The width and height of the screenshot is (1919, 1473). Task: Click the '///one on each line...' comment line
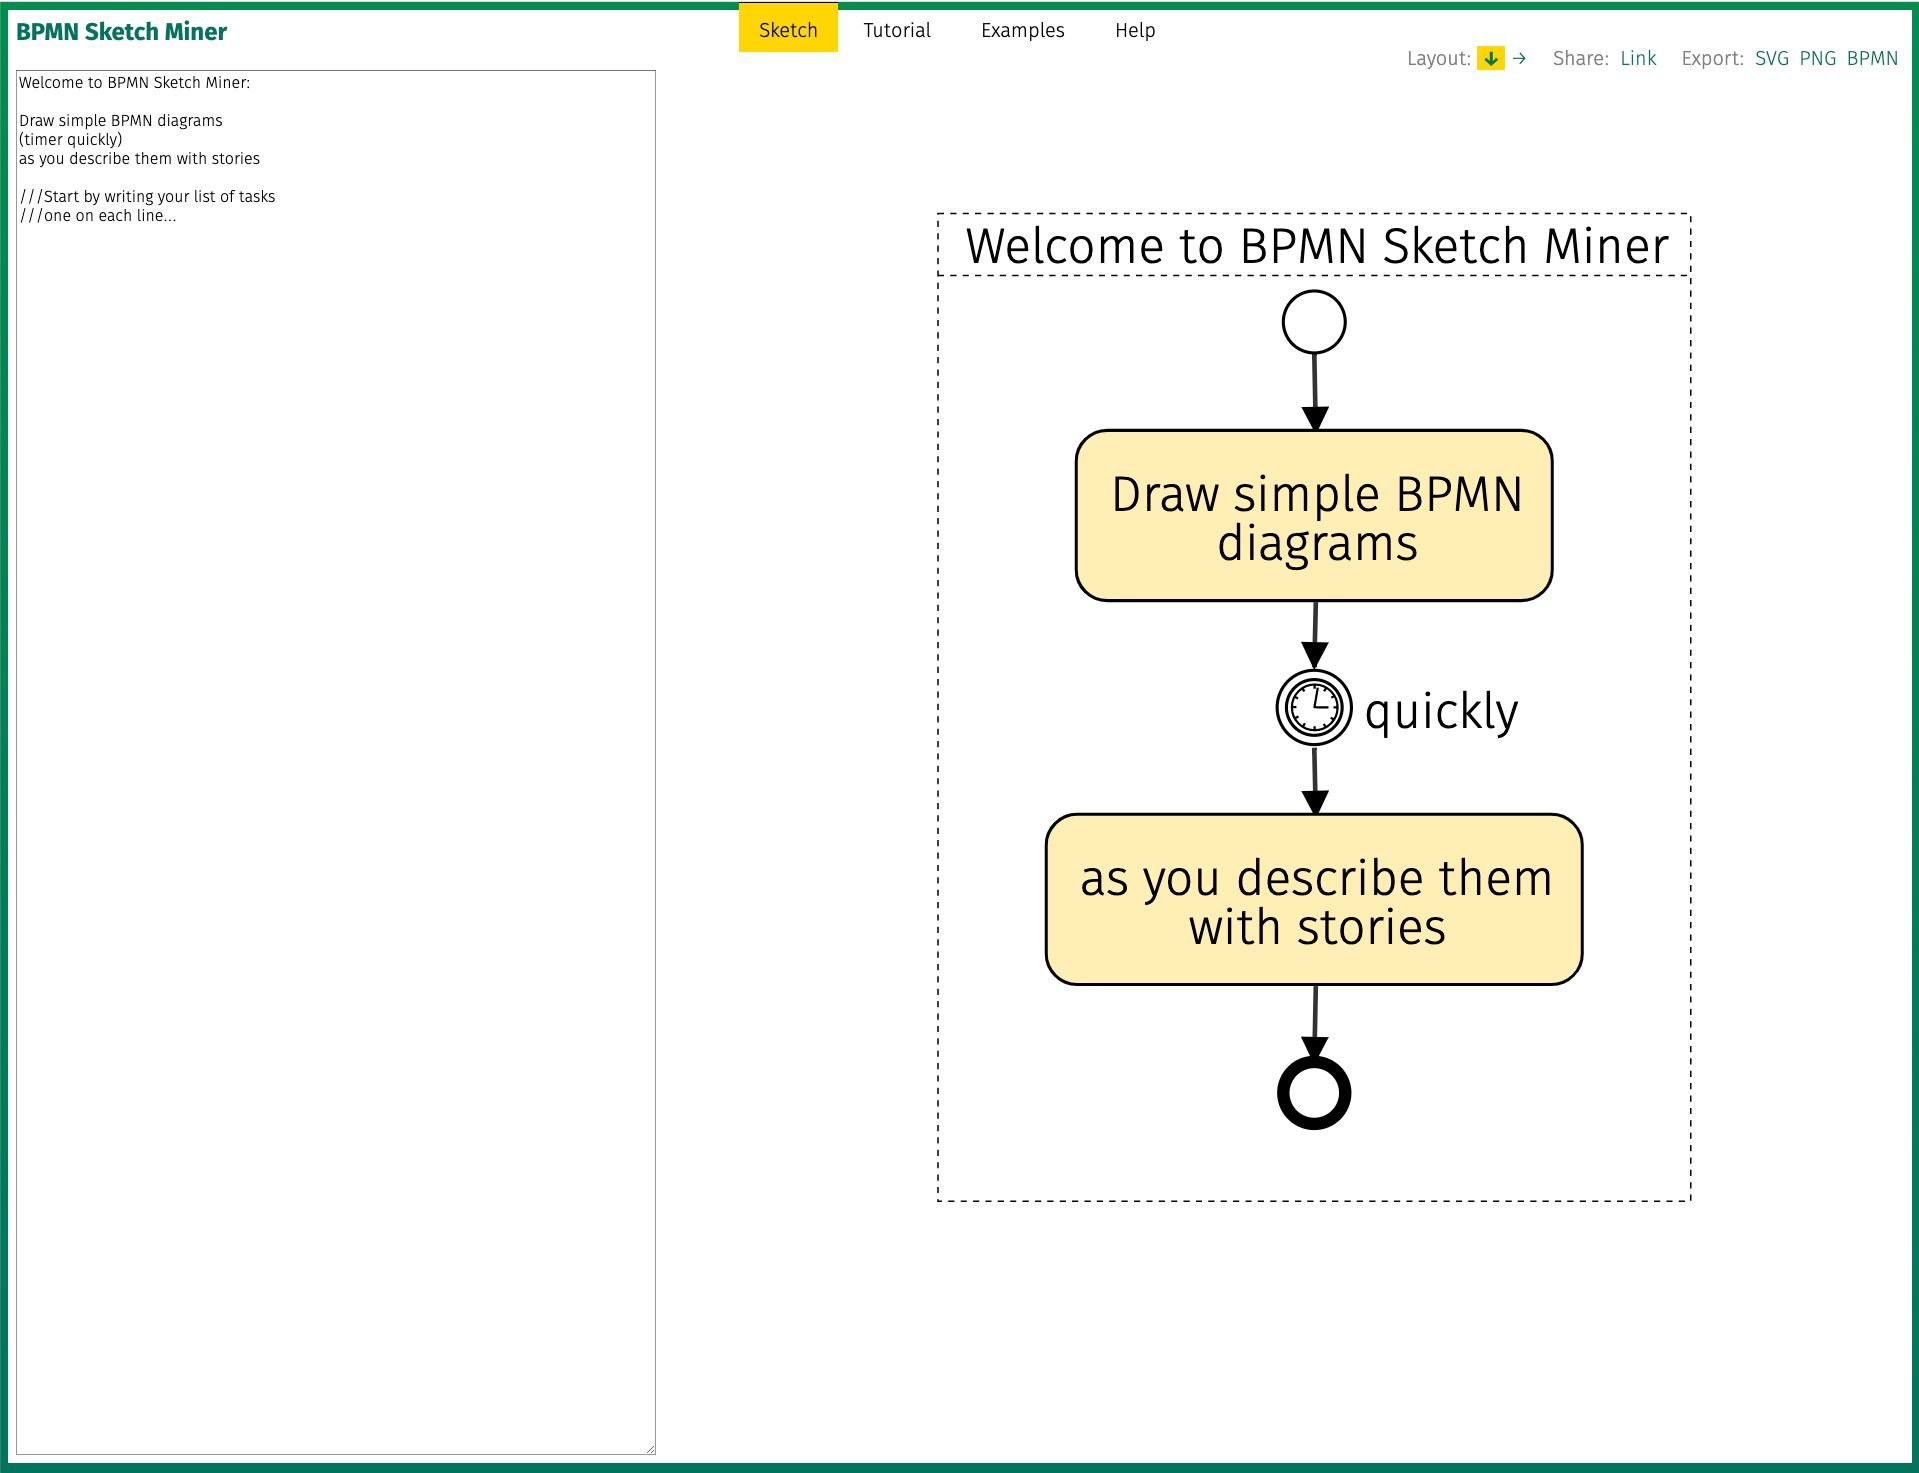click(98, 216)
